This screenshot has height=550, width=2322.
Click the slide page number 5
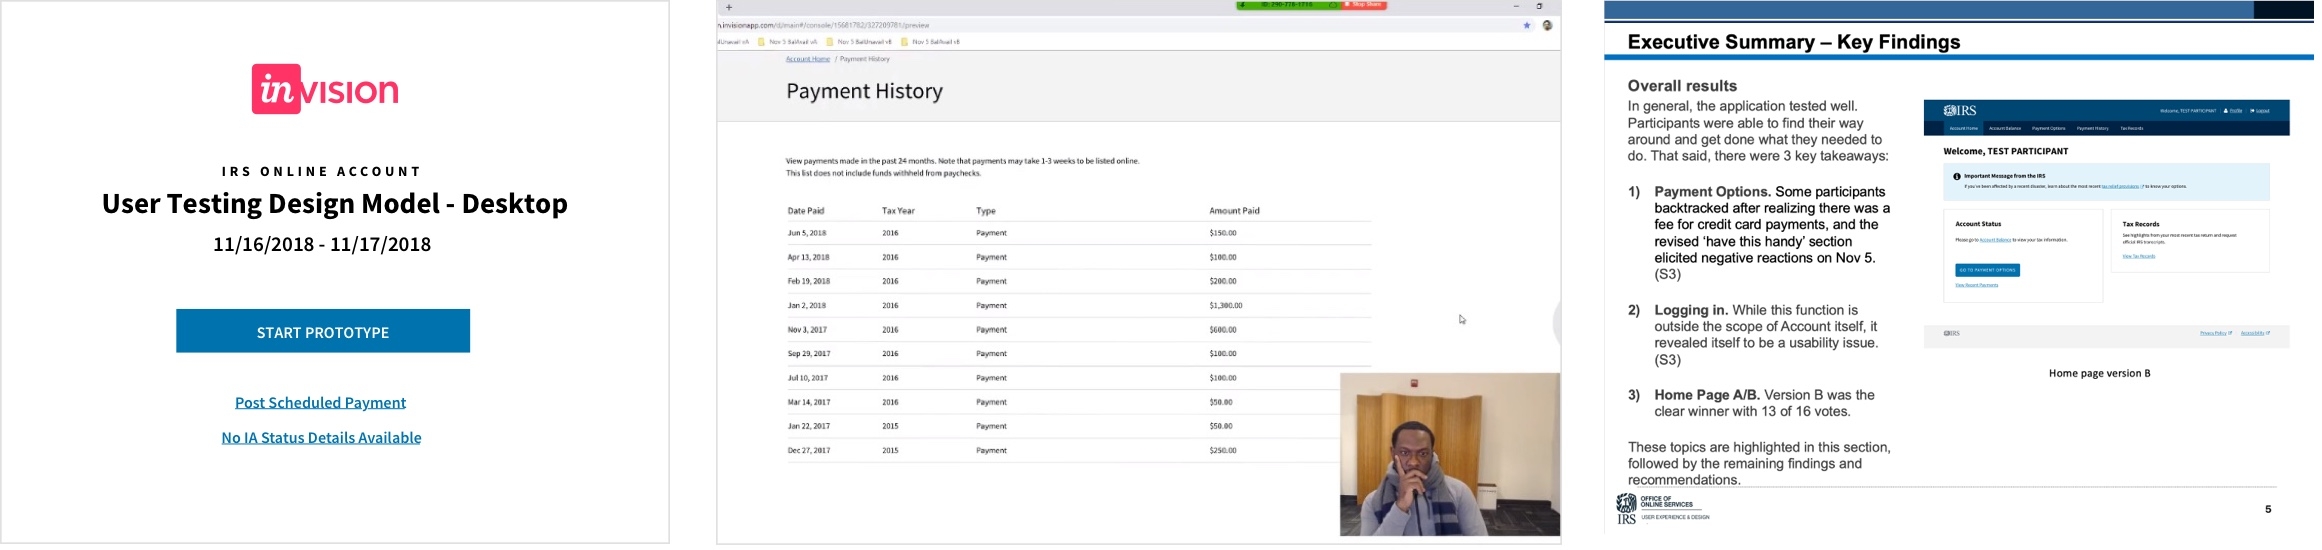click(x=2267, y=509)
